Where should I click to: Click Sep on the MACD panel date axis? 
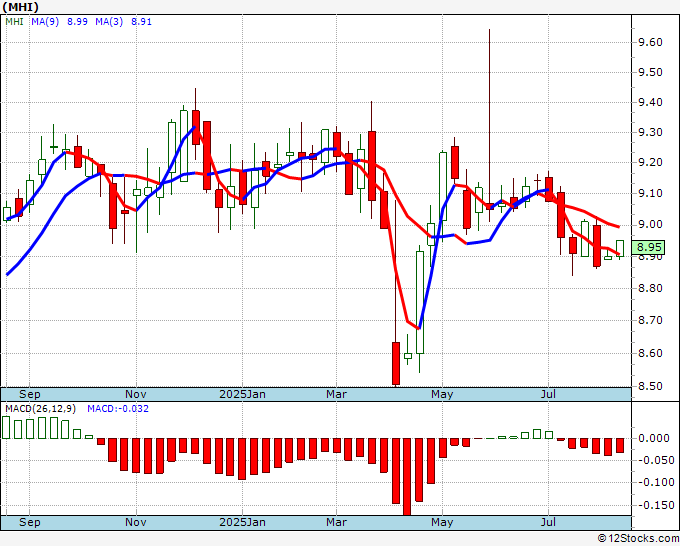29,522
